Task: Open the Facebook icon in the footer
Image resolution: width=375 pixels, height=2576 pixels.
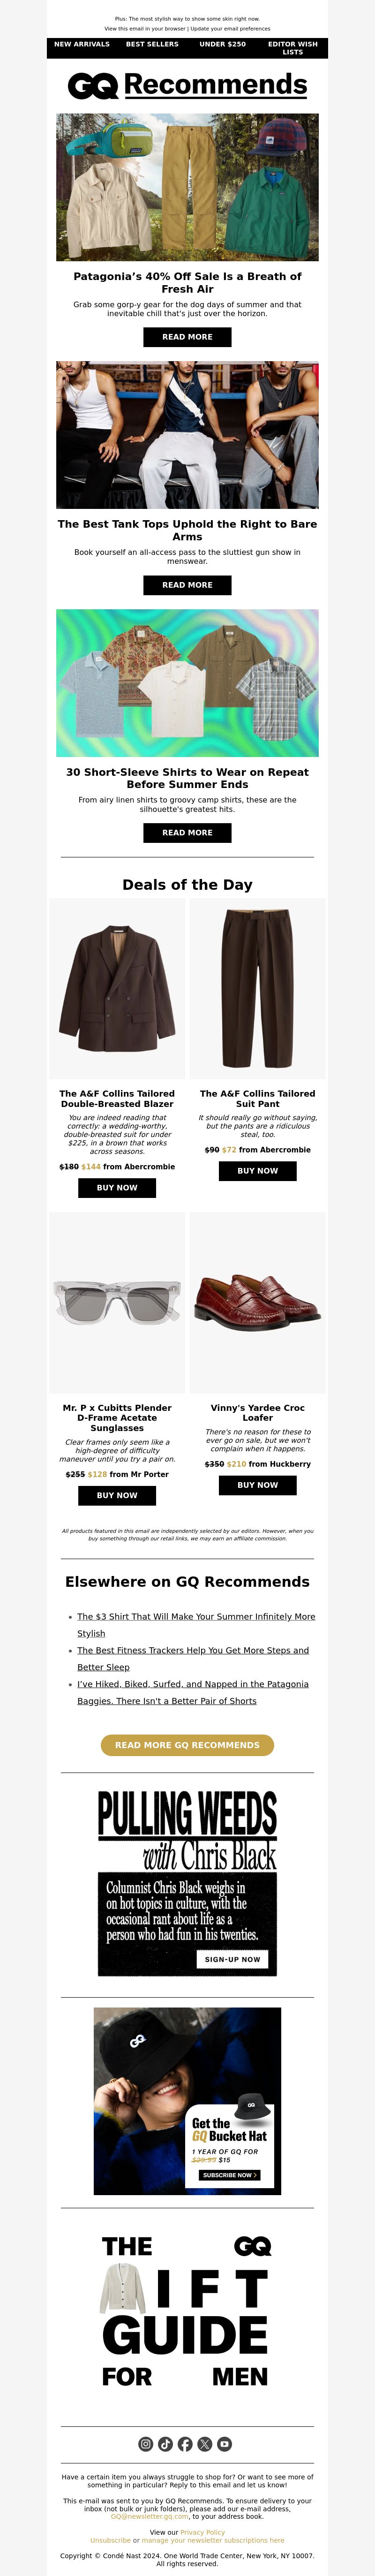Action: 185,2444
